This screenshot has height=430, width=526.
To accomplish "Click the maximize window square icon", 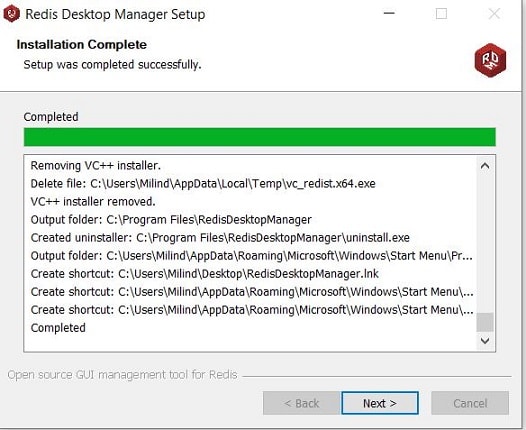I will click(x=441, y=14).
